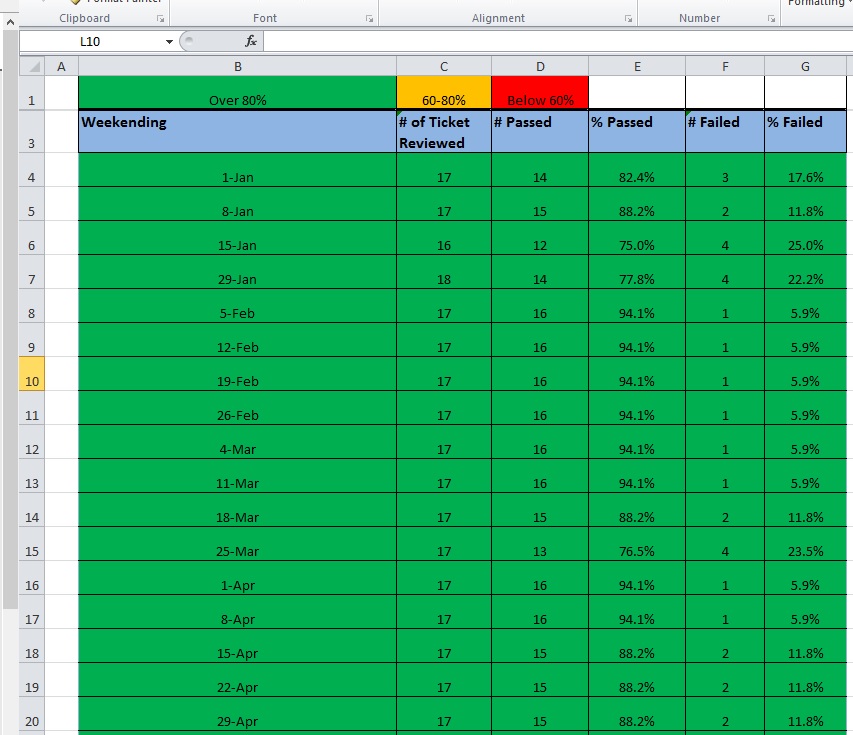
Task: Click passed count 13 in 25-Mar row
Action: pos(540,544)
